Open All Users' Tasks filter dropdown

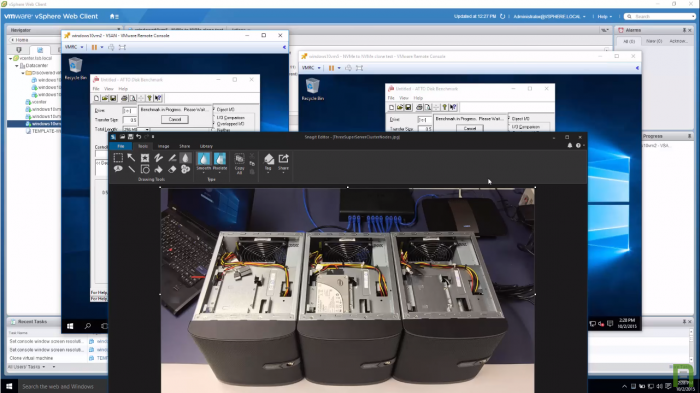(27, 367)
